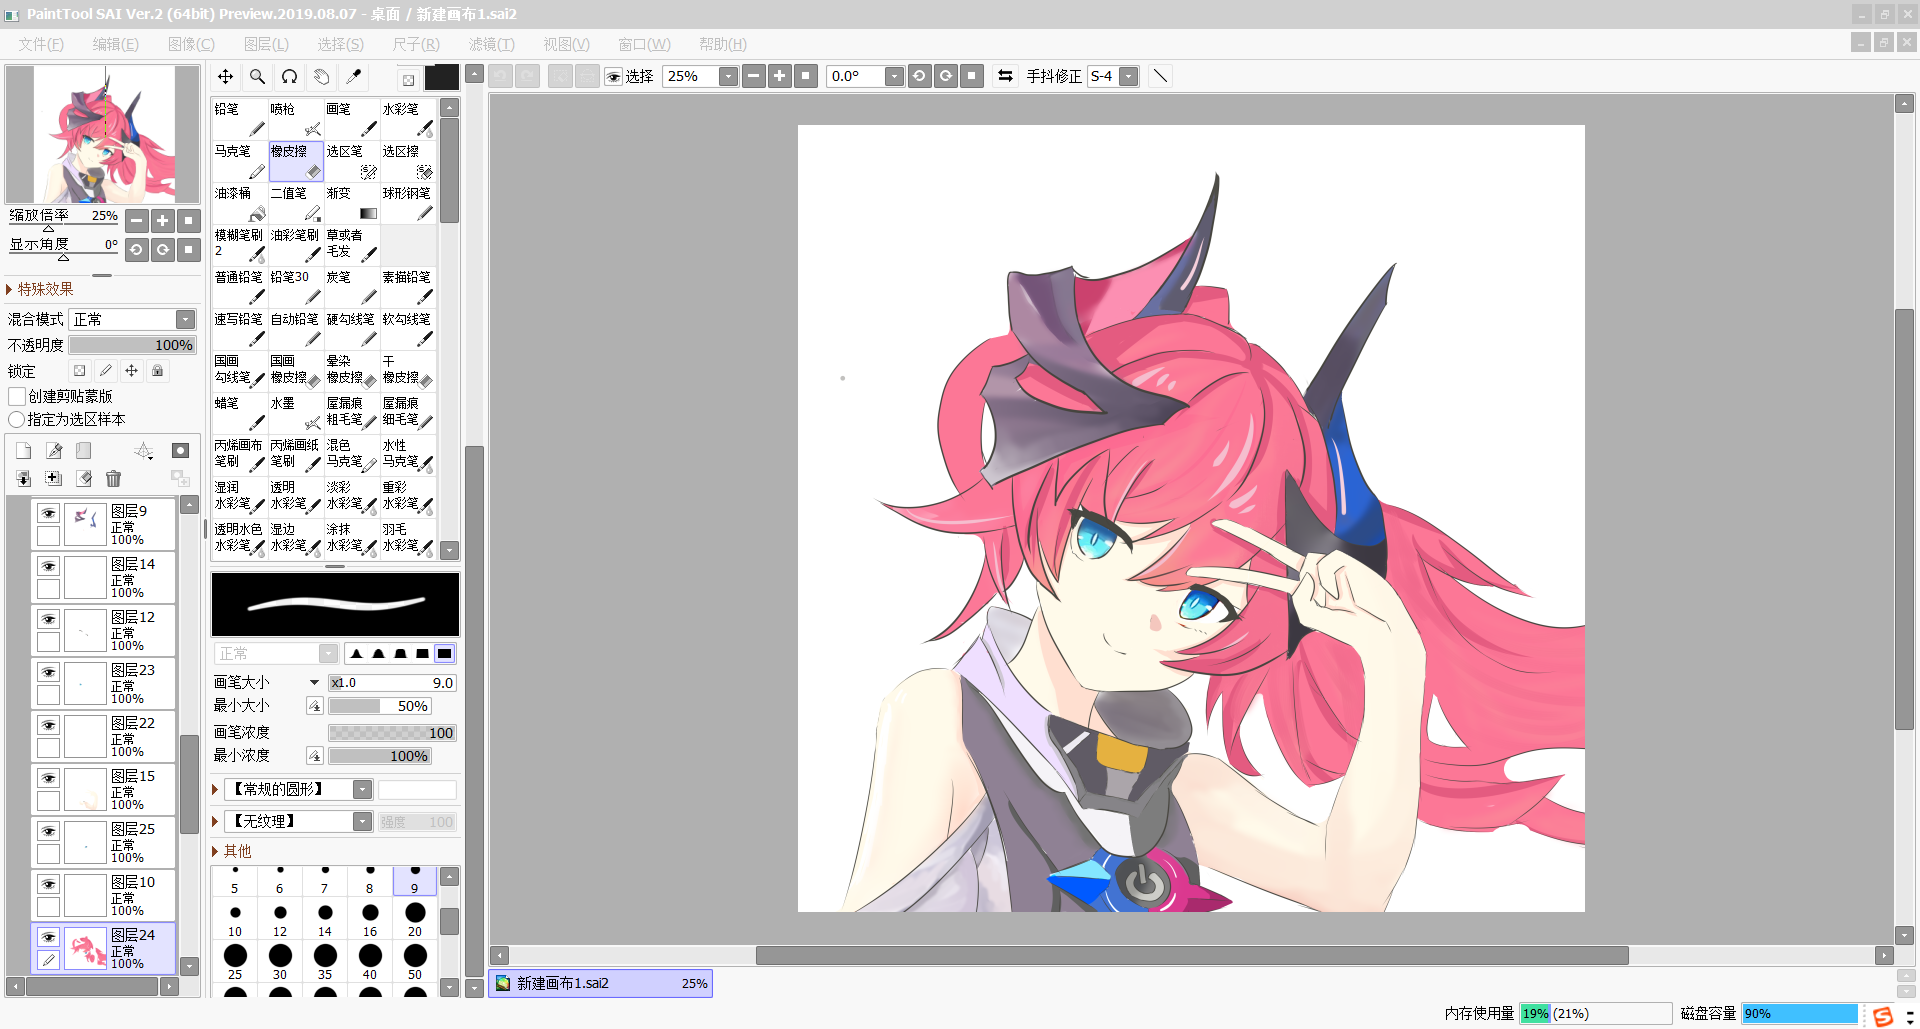Open the 图层(L) menu

point(266,44)
